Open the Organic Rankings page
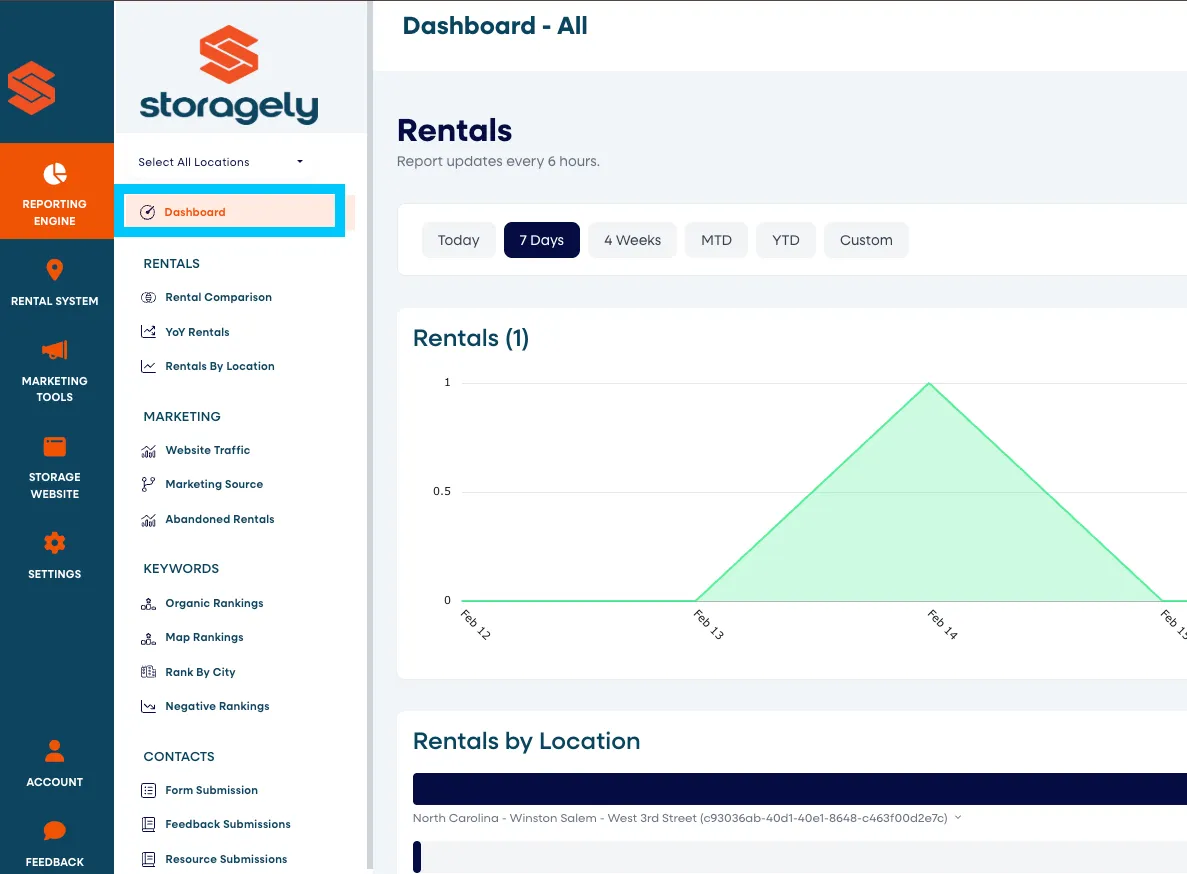Image resolution: width=1187 pixels, height=874 pixels. pyautogui.click(x=214, y=603)
